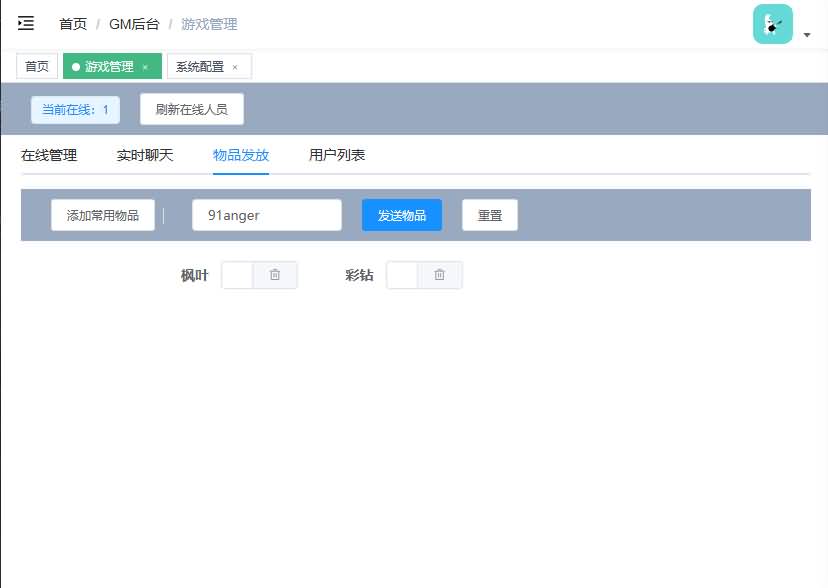
Task: Expand the dropdown arrow beside the avatar
Action: coord(806,33)
